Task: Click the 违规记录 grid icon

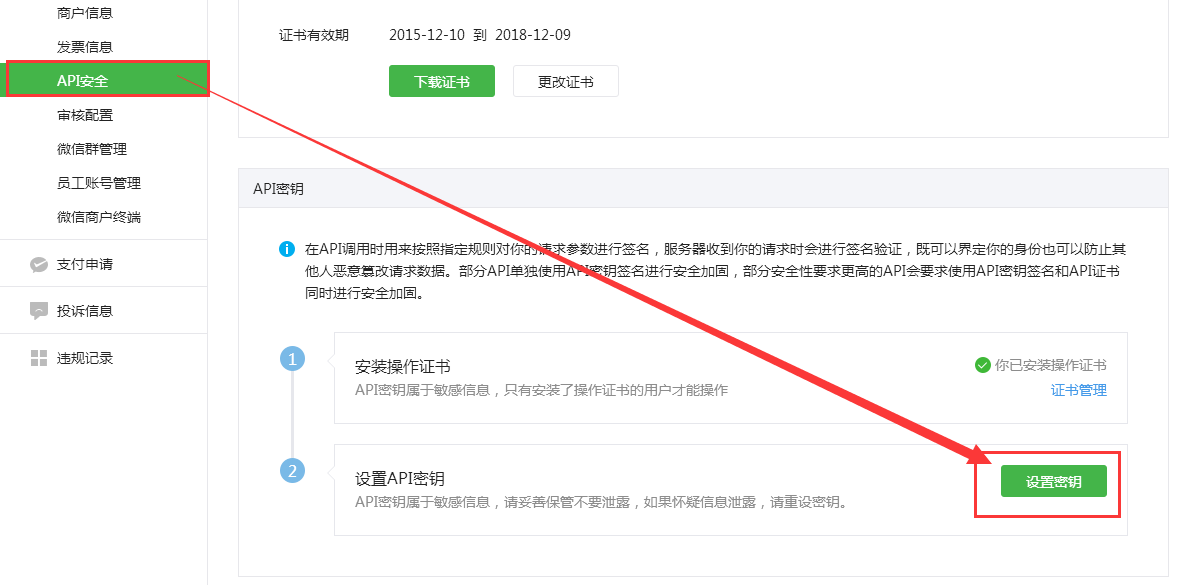Action: tap(39, 358)
